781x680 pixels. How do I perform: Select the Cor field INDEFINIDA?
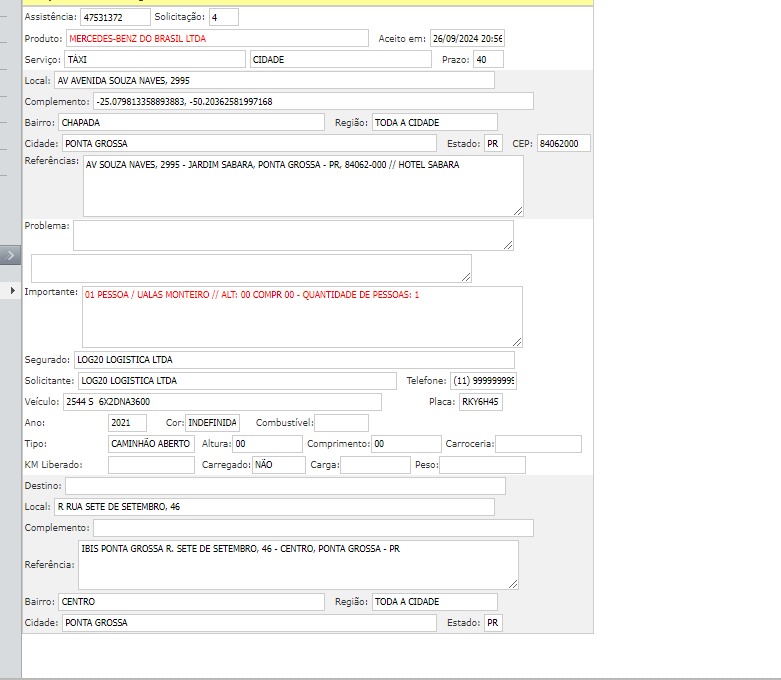point(212,422)
